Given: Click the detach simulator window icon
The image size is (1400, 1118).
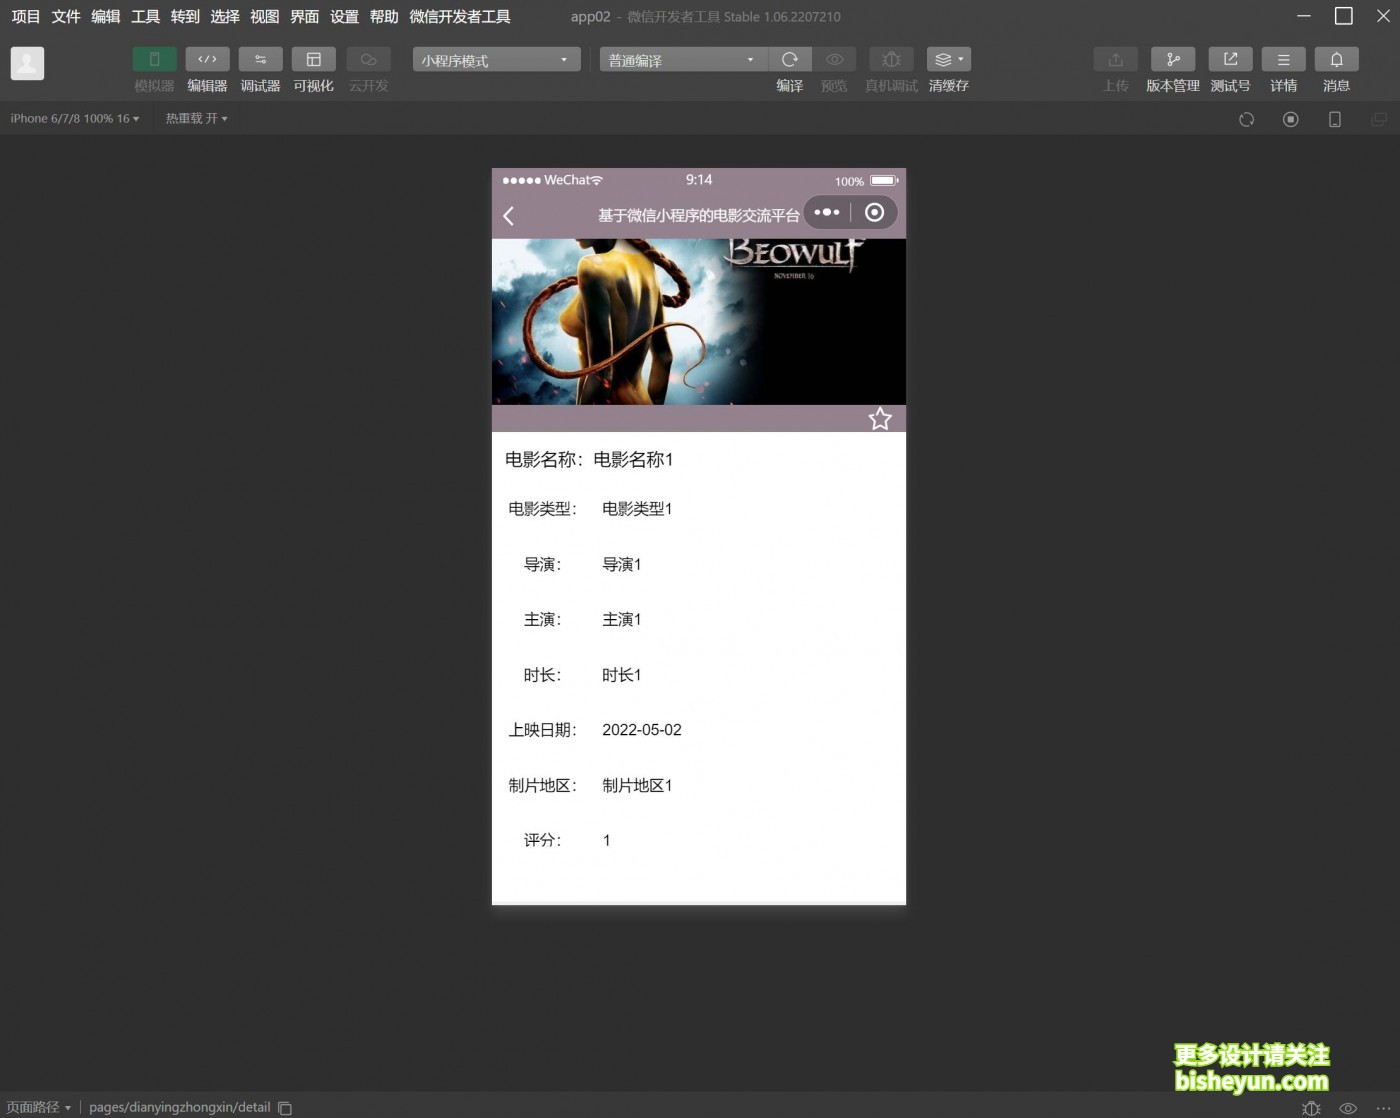Looking at the screenshot, I should click(1378, 119).
